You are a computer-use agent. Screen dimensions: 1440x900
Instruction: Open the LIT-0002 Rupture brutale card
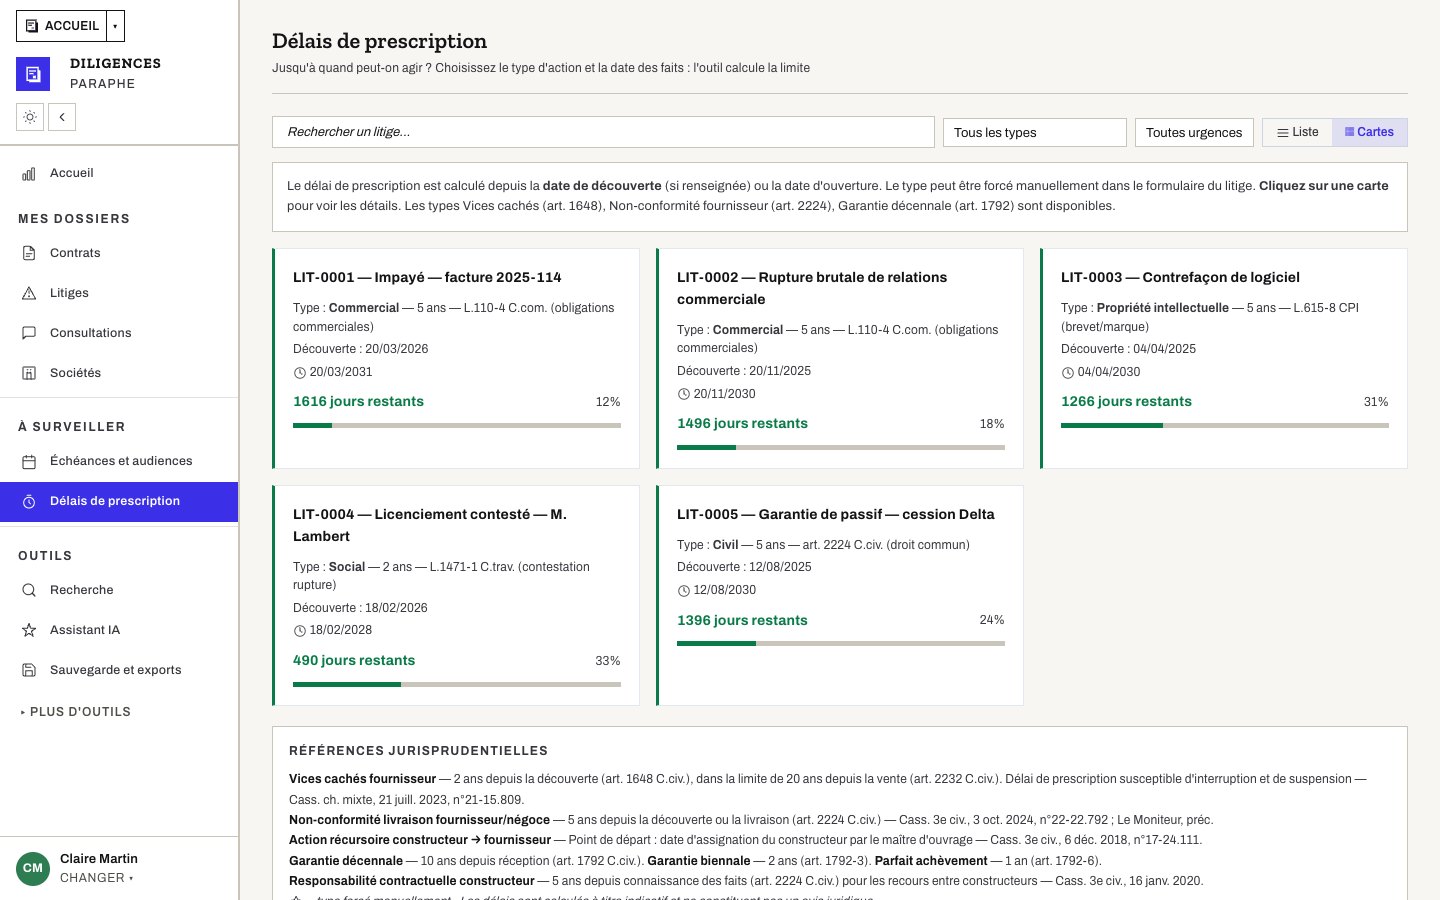(x=840, y=358)
